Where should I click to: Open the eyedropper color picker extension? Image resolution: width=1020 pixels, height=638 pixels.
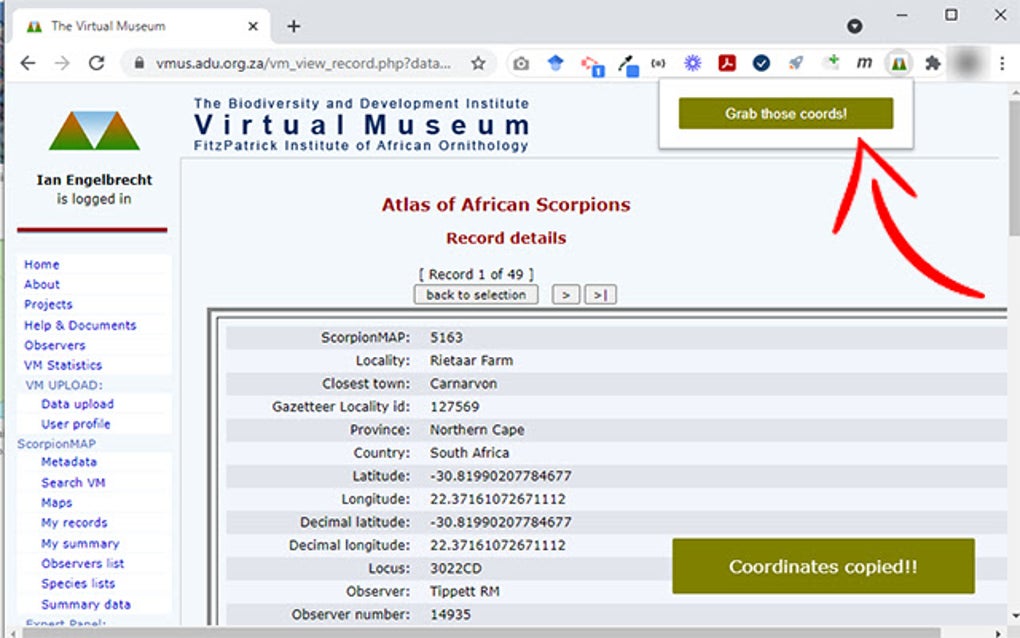(628, 62)
